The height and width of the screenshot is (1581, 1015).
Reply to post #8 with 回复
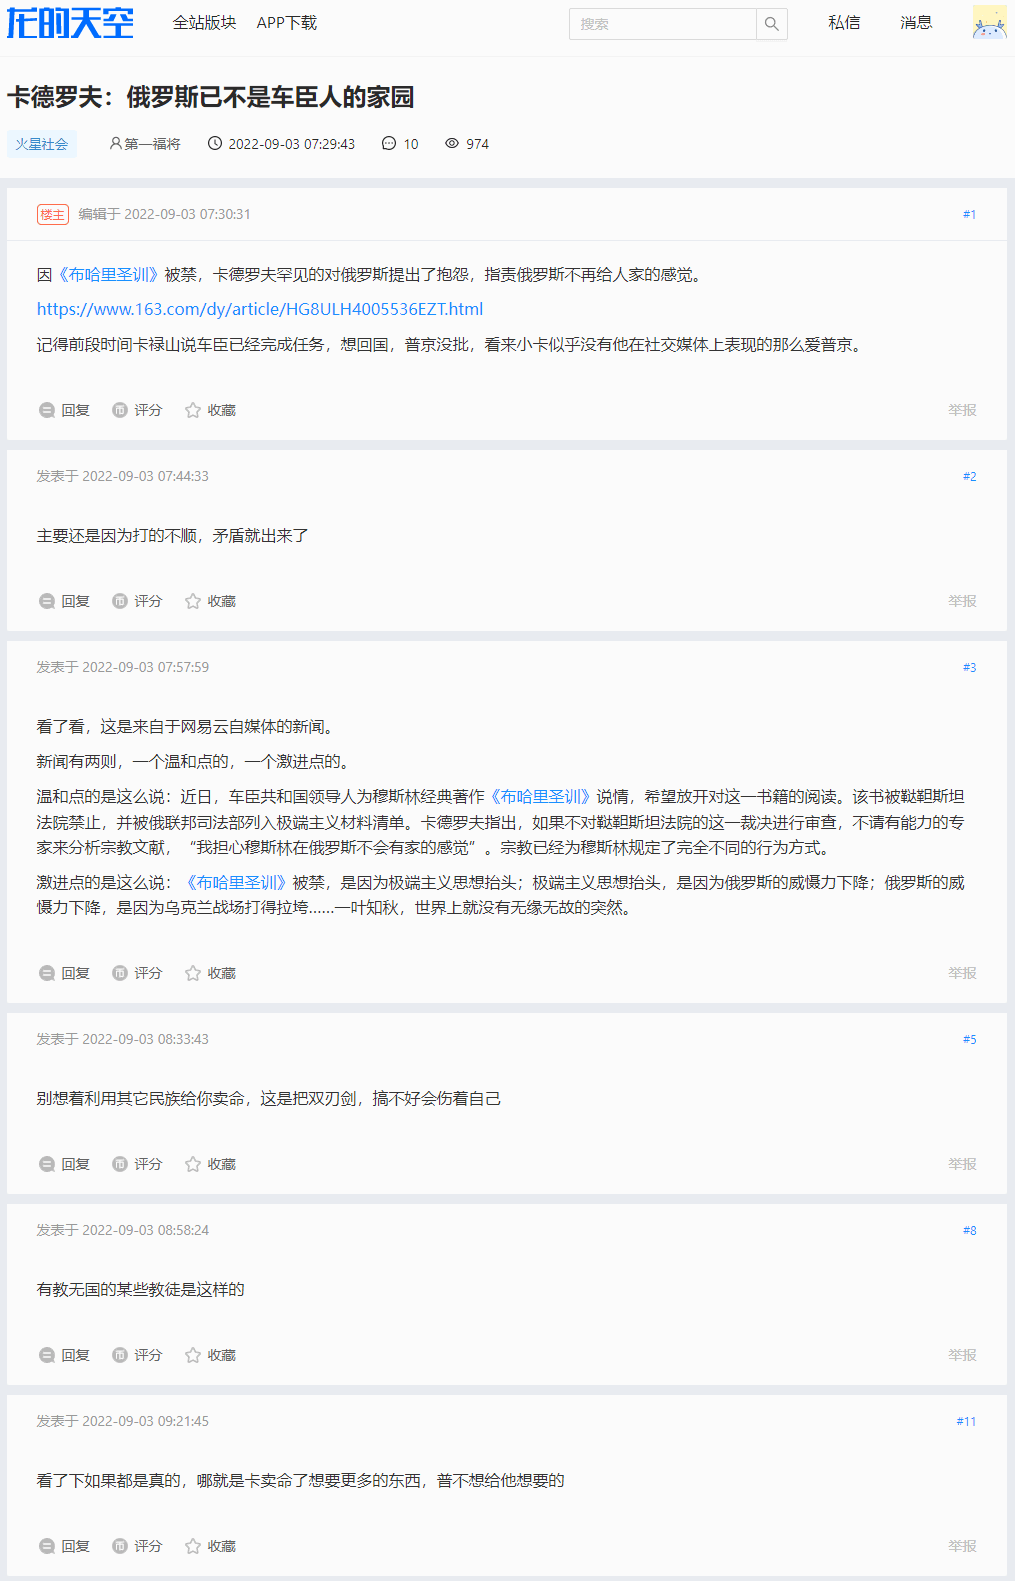64,1355
